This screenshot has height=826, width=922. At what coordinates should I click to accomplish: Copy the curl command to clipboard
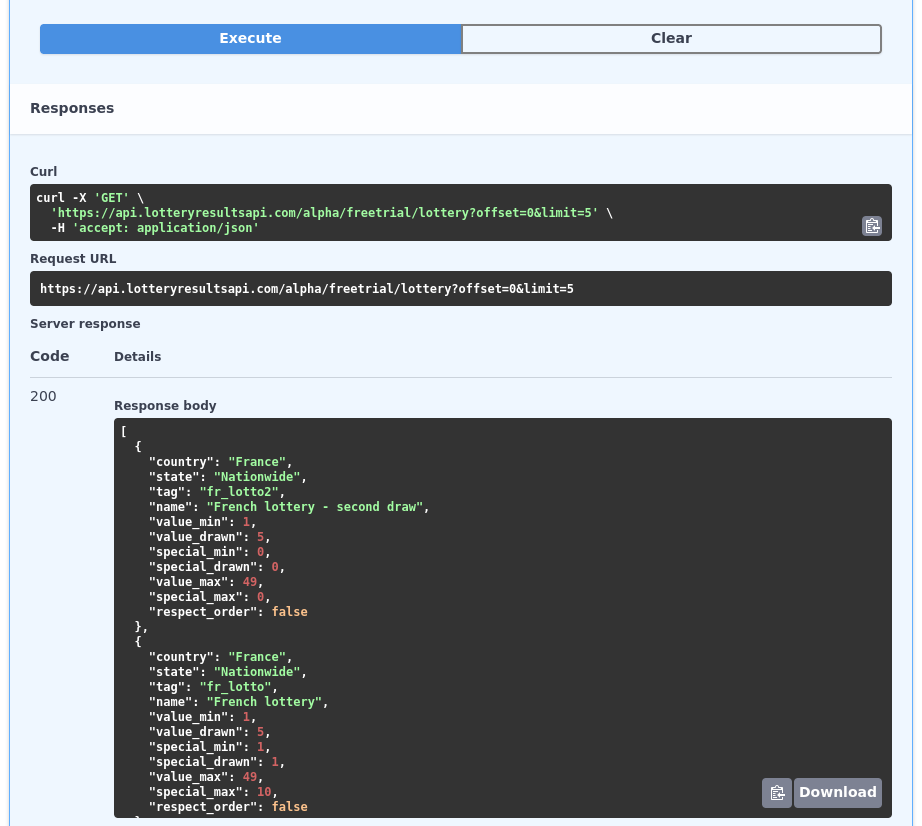(872, 226)
